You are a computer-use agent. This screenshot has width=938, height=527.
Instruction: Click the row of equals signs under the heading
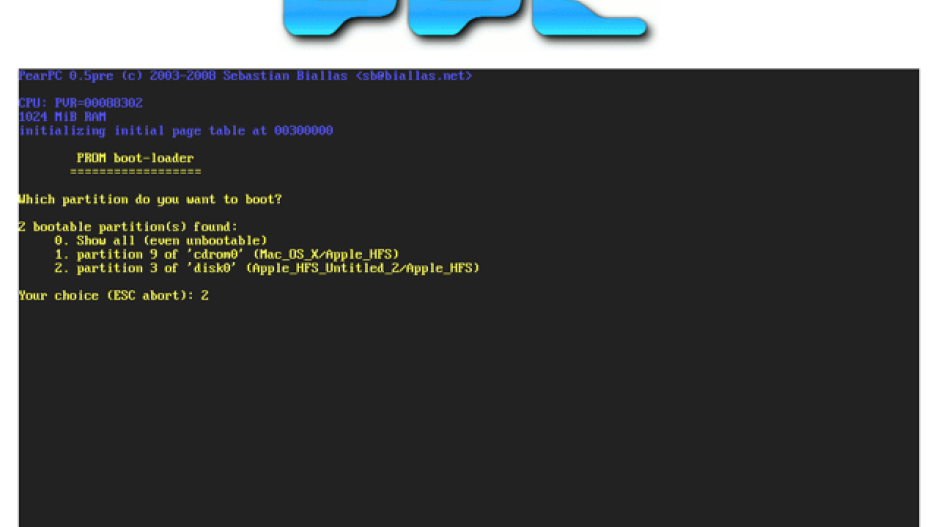[x=136, y=172]
